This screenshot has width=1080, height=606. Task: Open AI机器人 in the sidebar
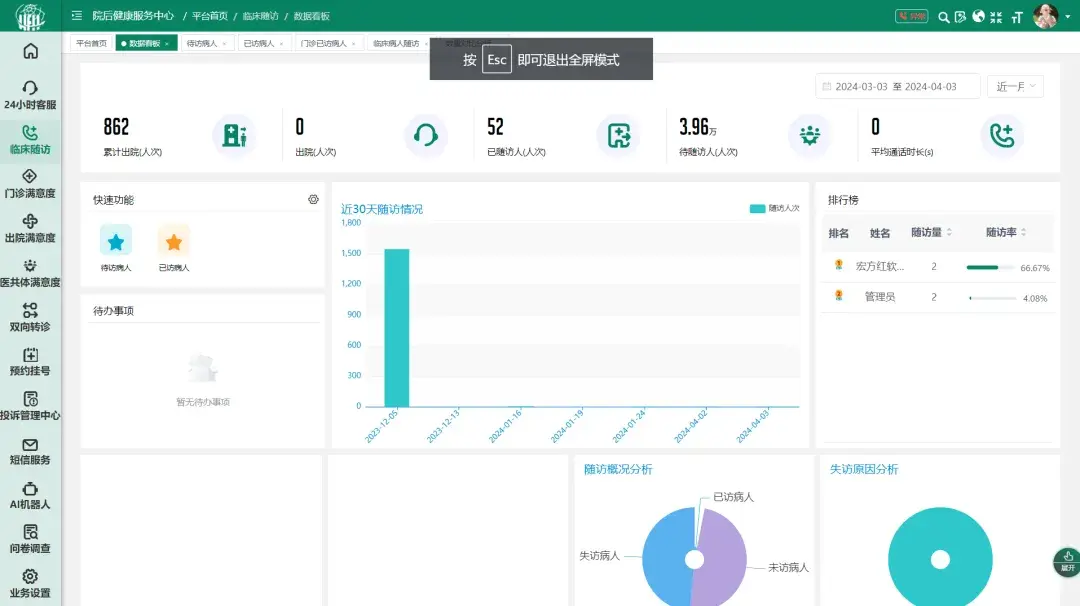click(x=30, y=495)
